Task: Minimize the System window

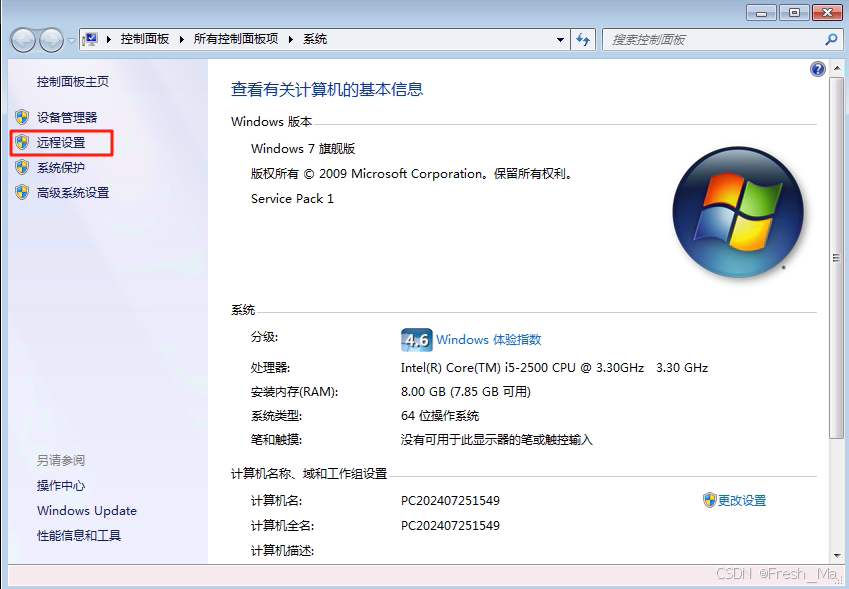Action: pos(761,12)
